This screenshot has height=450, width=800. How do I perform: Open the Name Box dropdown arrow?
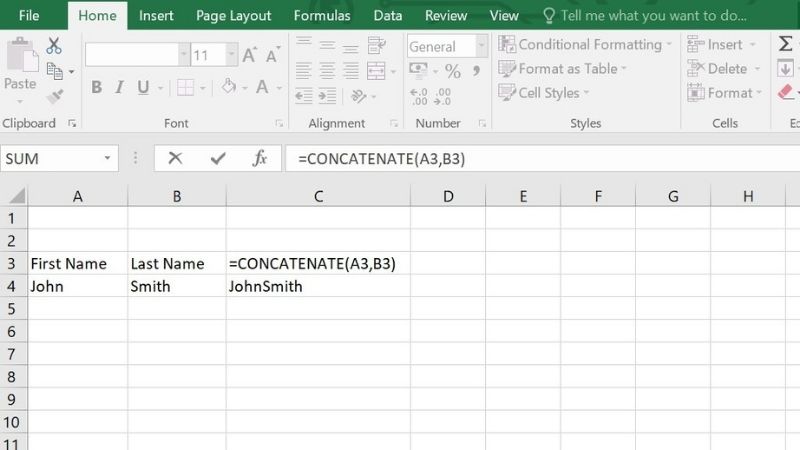108,158
